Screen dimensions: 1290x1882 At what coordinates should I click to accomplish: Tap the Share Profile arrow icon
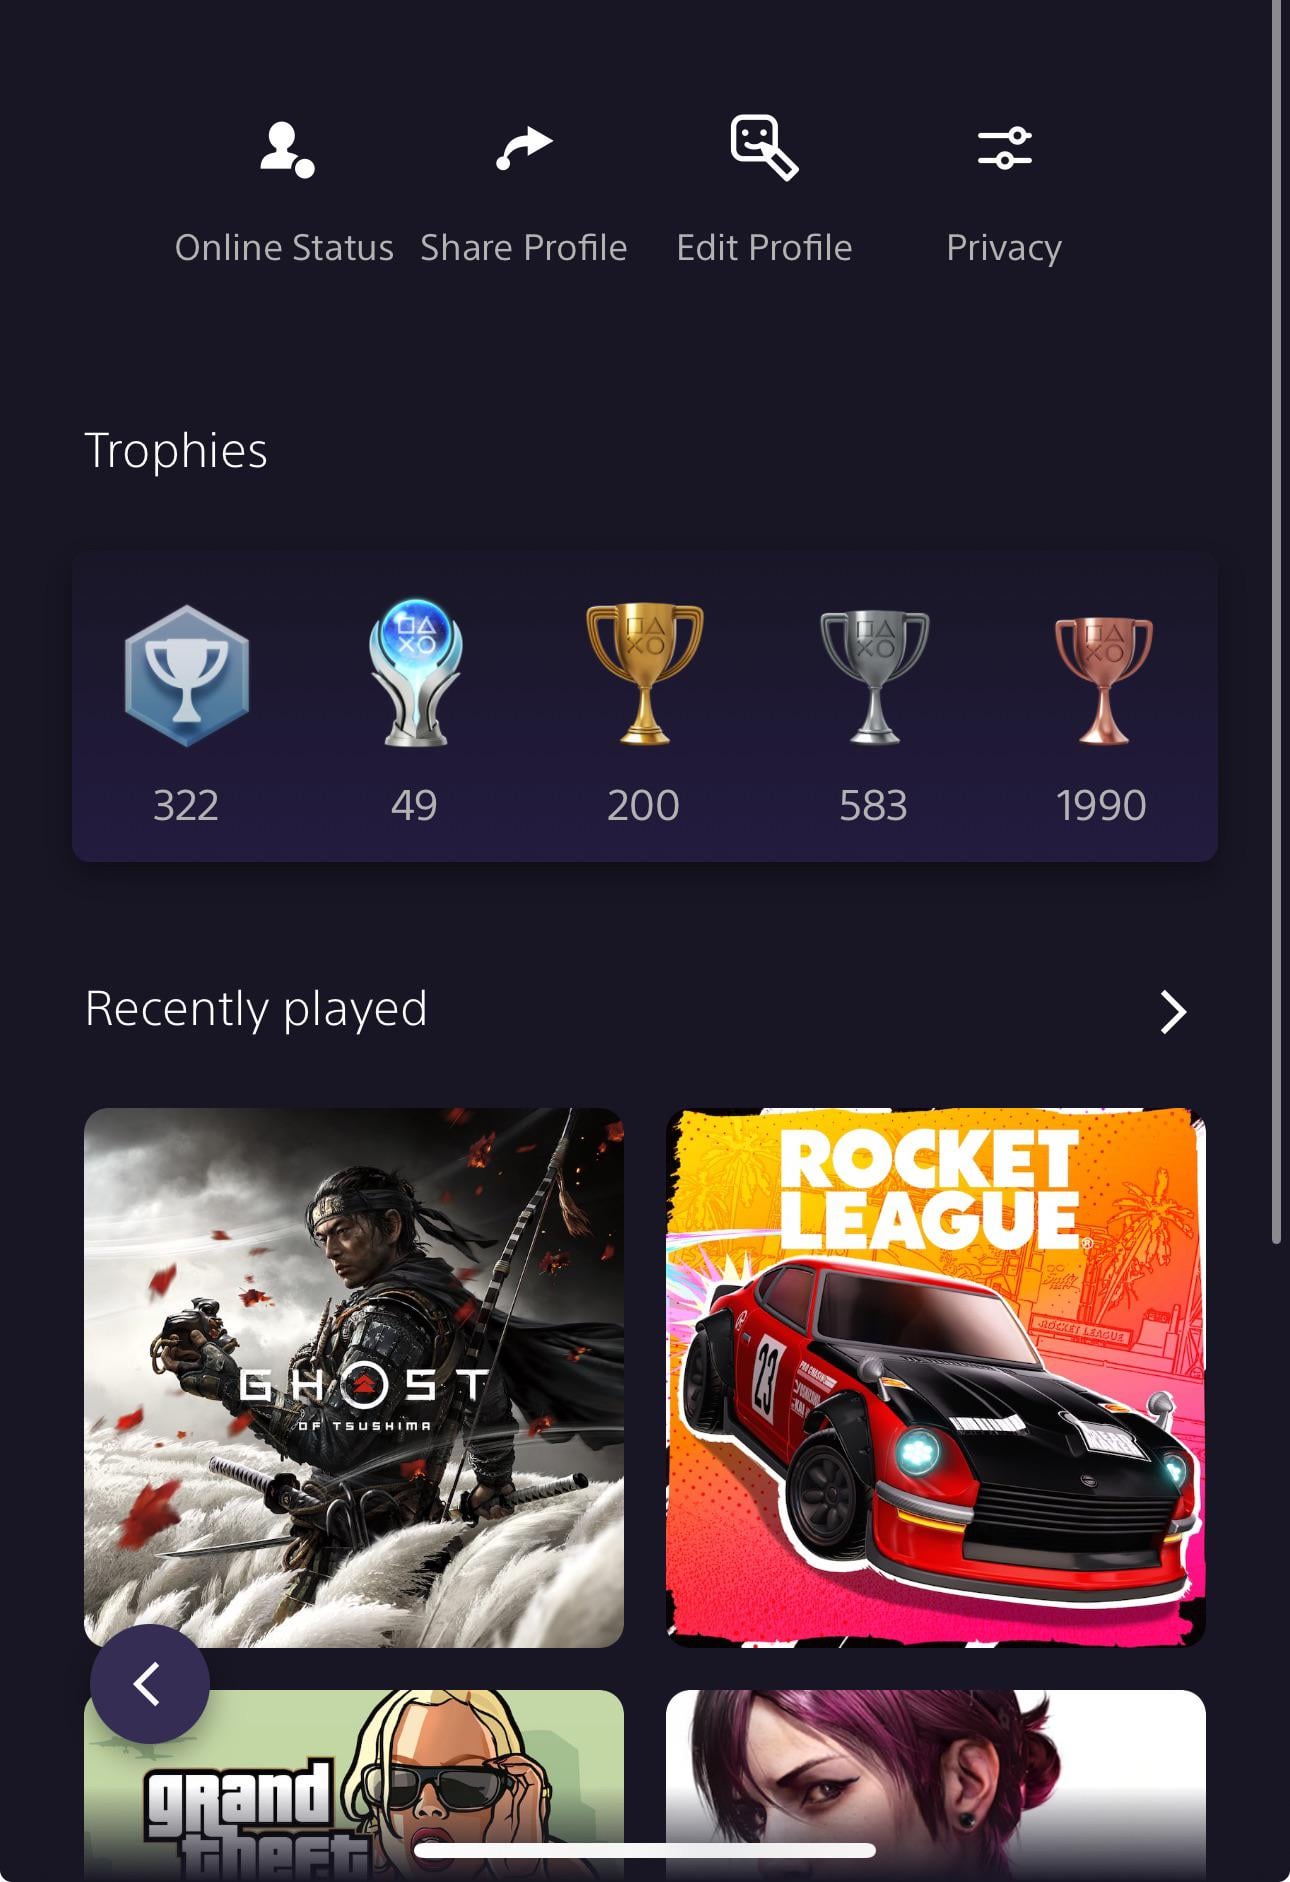click(x=524, y=149)
